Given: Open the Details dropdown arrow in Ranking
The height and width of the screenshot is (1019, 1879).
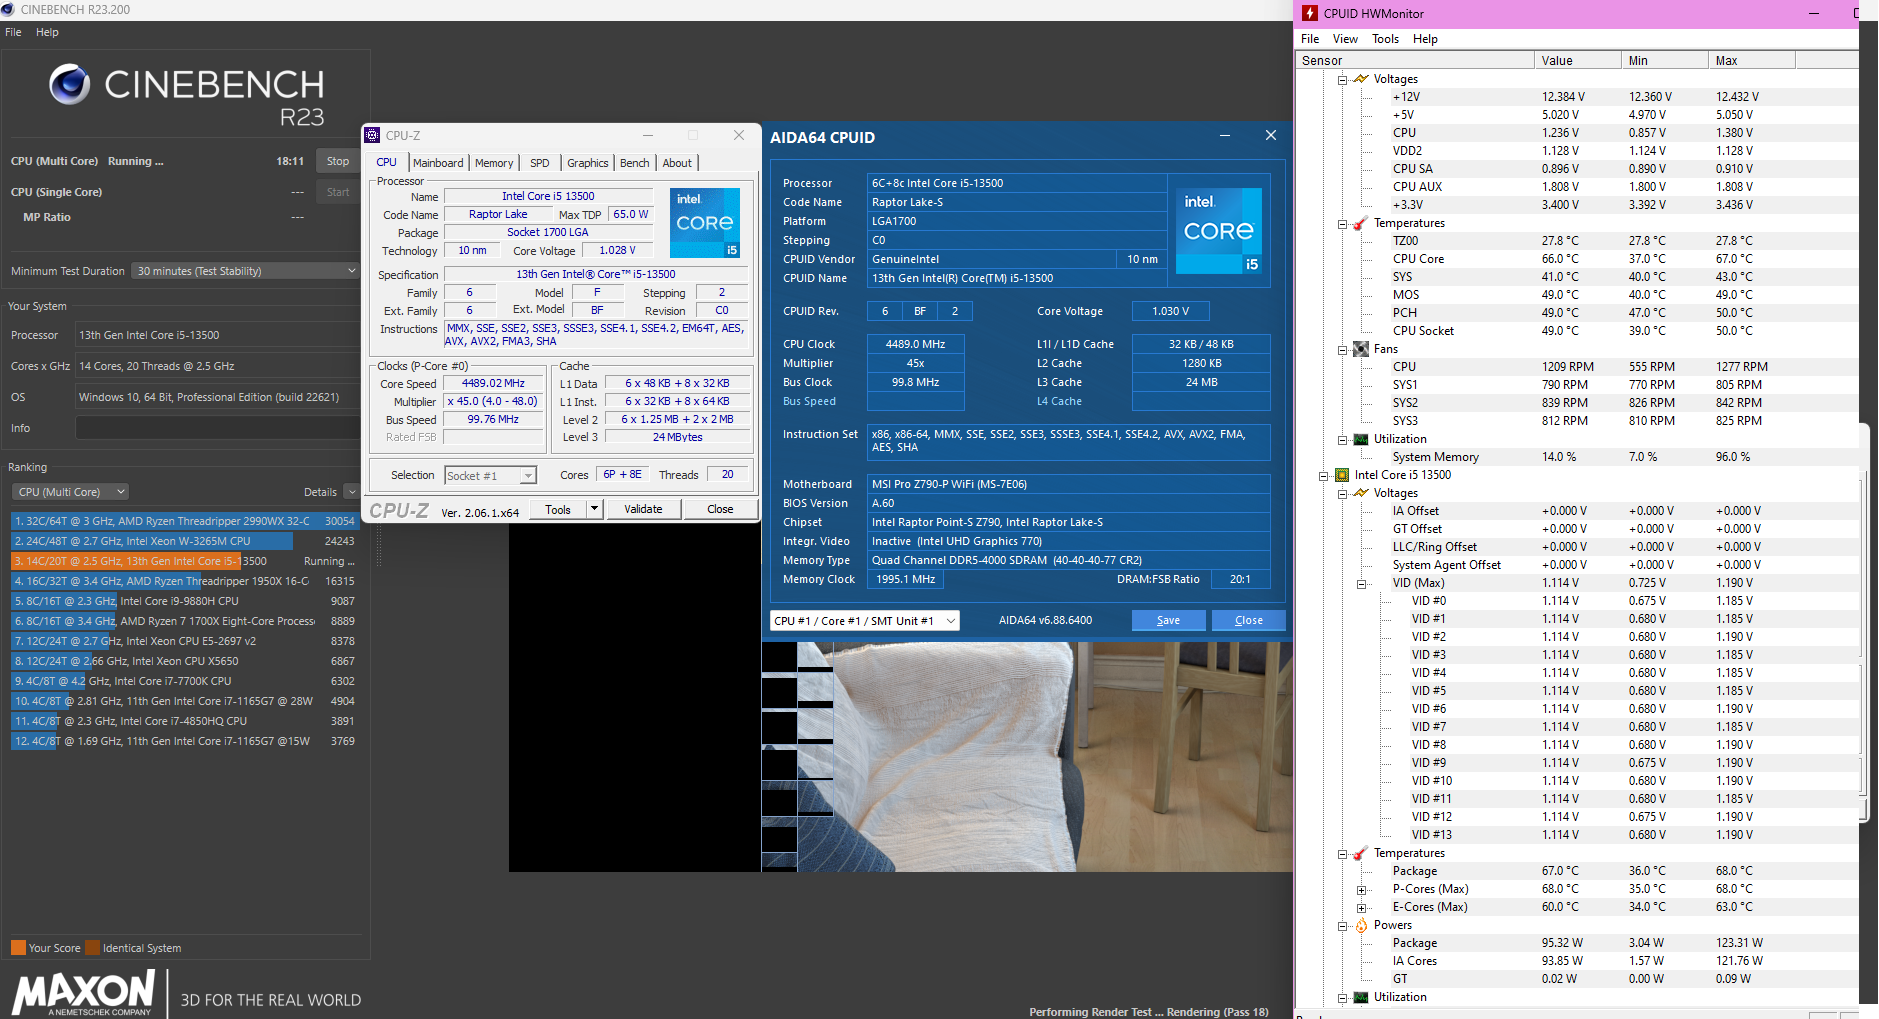Looking at the screenshot, I should point(351,492).
